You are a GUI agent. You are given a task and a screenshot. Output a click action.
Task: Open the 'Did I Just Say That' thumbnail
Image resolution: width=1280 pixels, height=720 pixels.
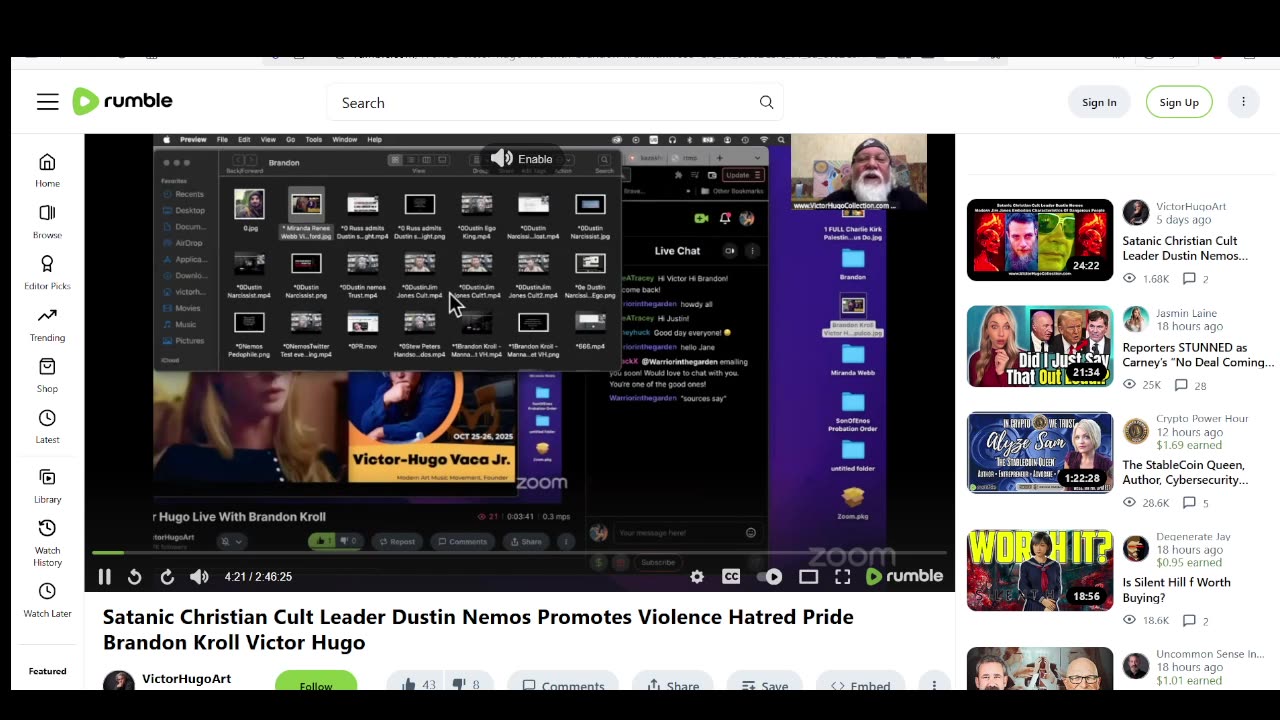pyautogui.click(x=1040, y=346)
